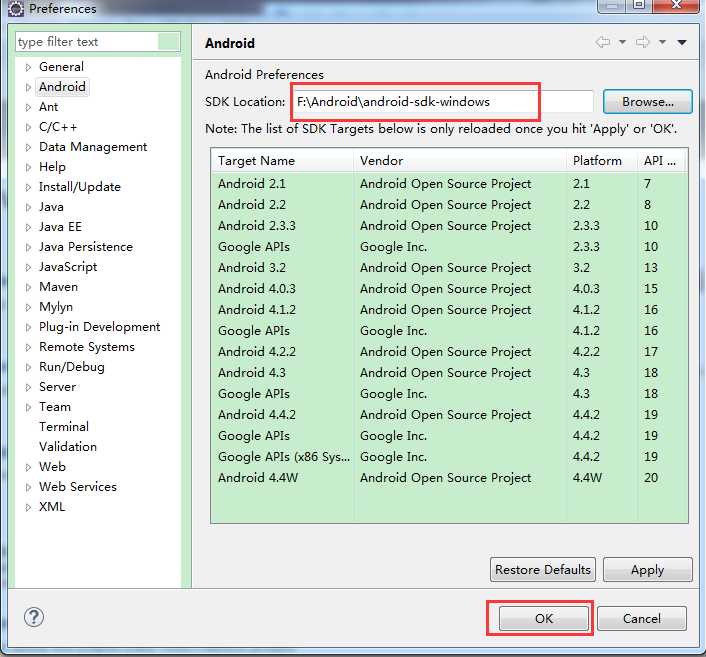Select the Android 2.2 target row
This screenshot has width=706, height=657.
449,205
